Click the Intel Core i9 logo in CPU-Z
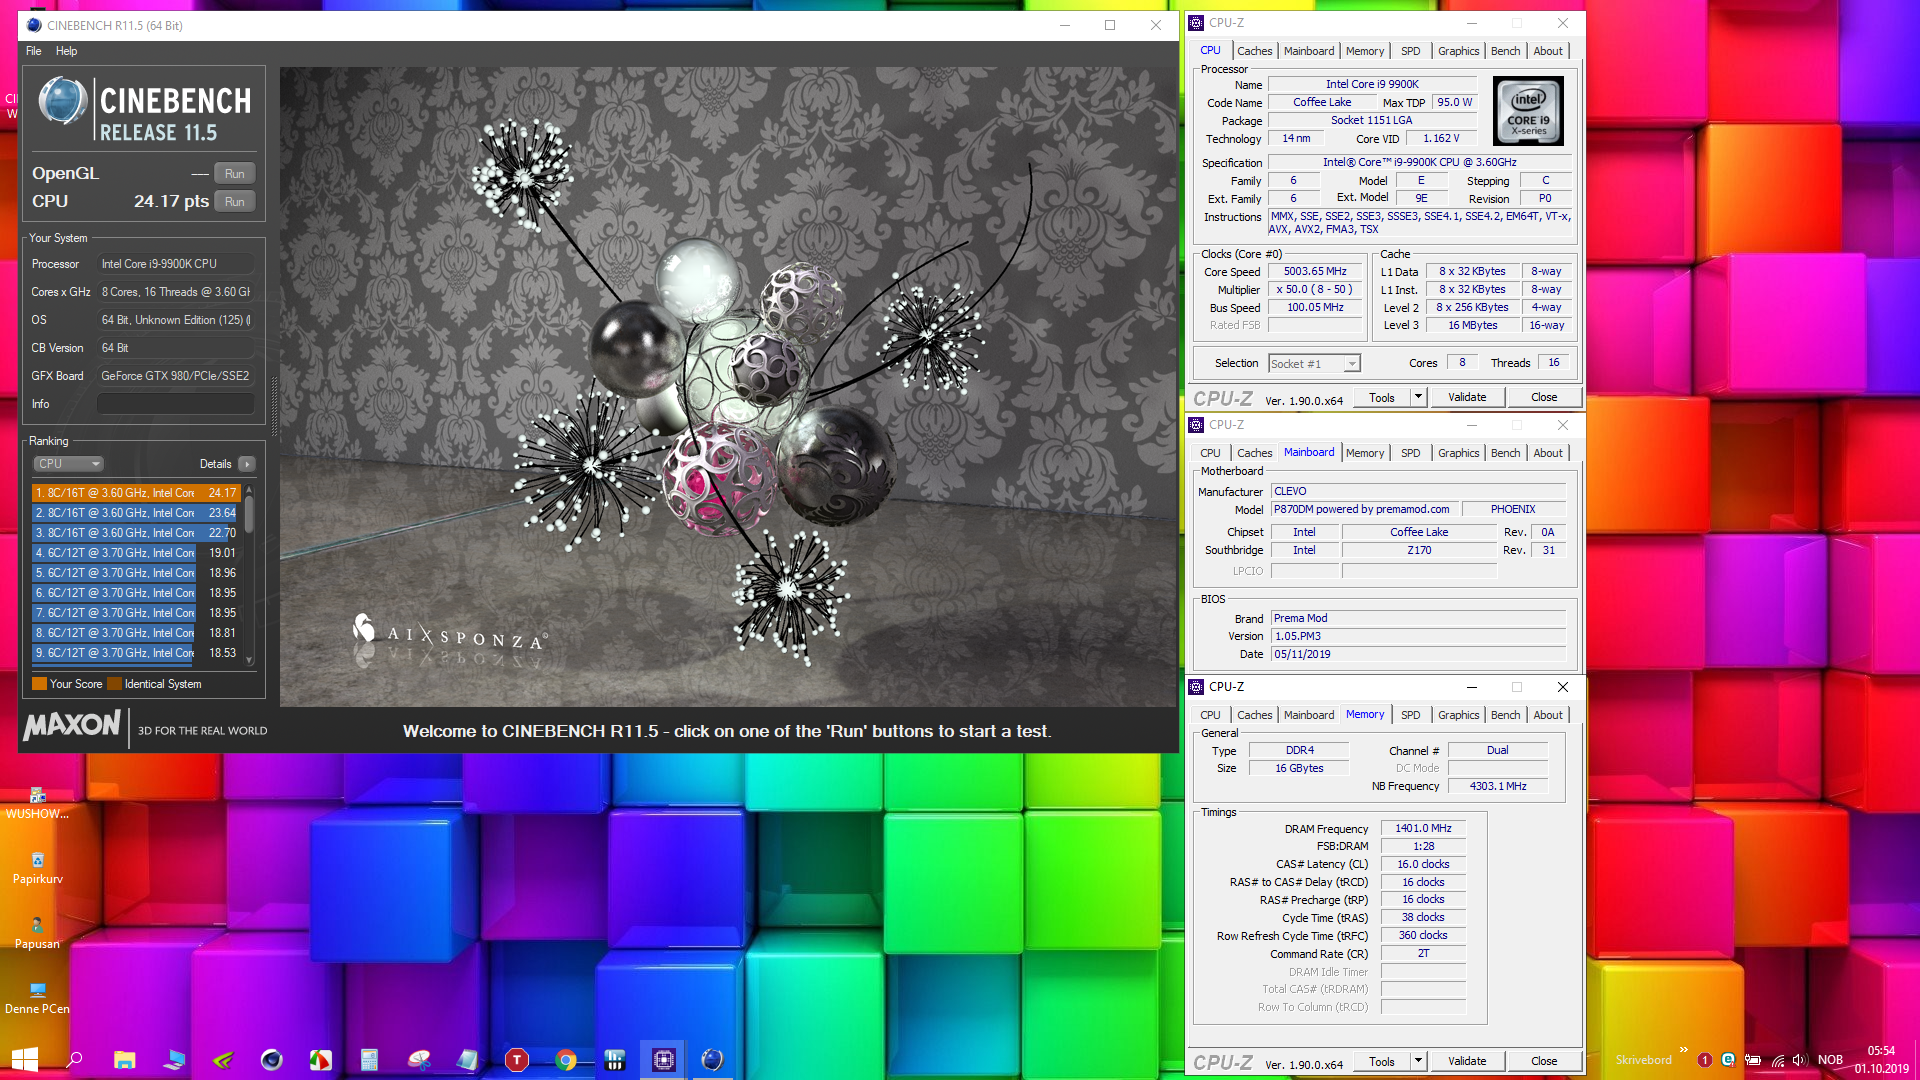Image resolution: width=1920 pixels, height=1080 pixels. tap(1528, 111)
